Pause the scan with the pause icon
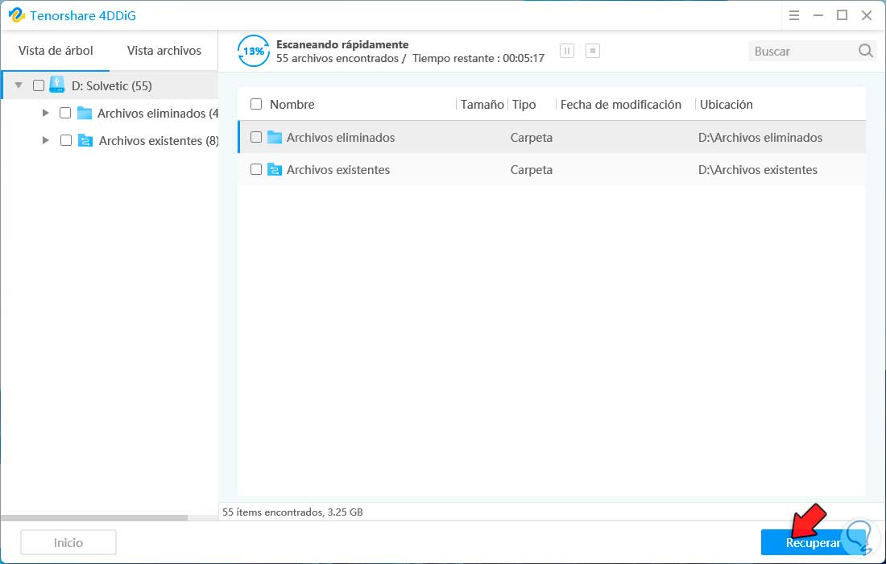 click(567, 51)
